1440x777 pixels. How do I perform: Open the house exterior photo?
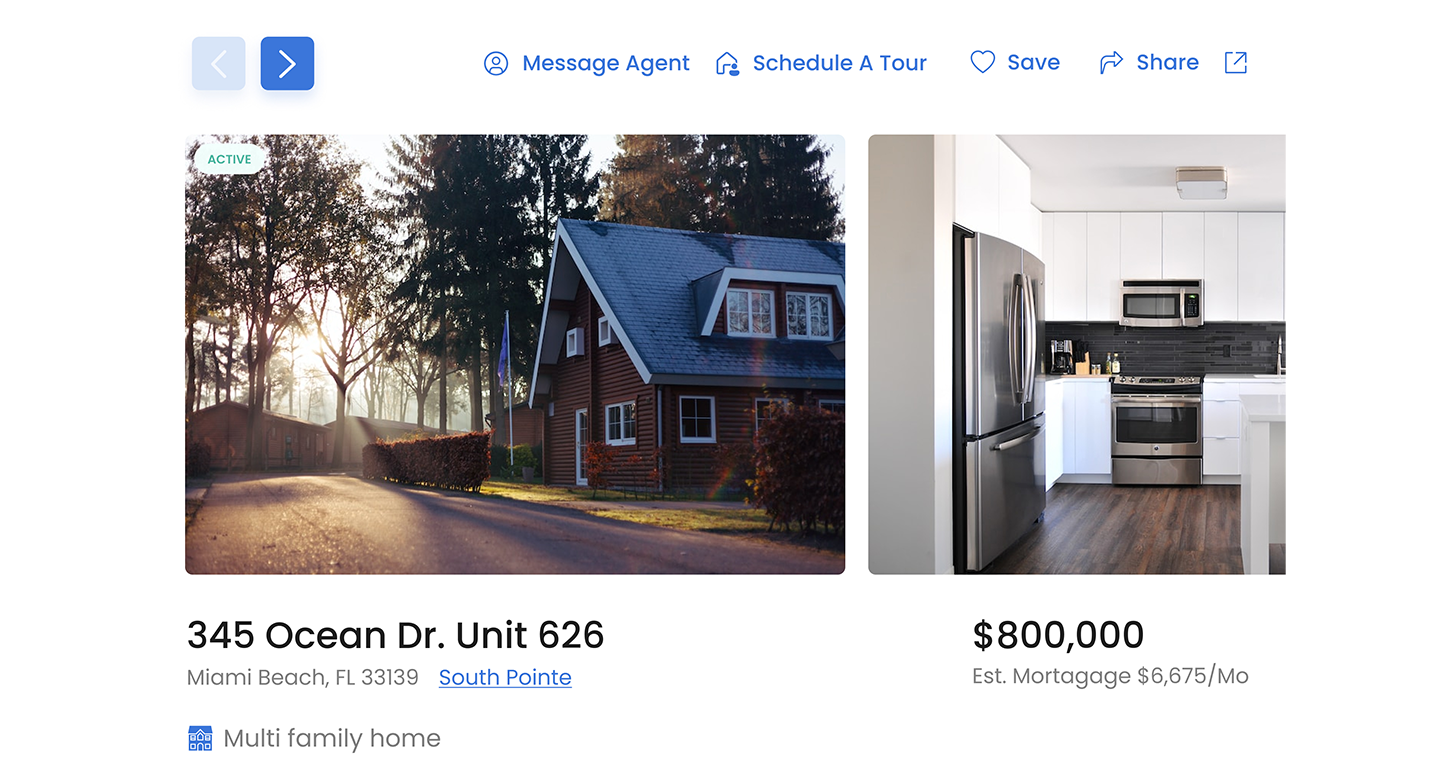coord(515,354)
